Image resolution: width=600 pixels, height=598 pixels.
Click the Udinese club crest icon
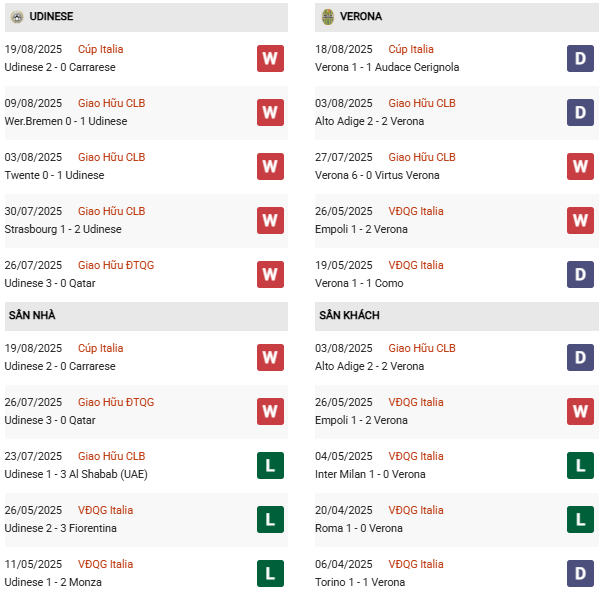coord(17,17)
